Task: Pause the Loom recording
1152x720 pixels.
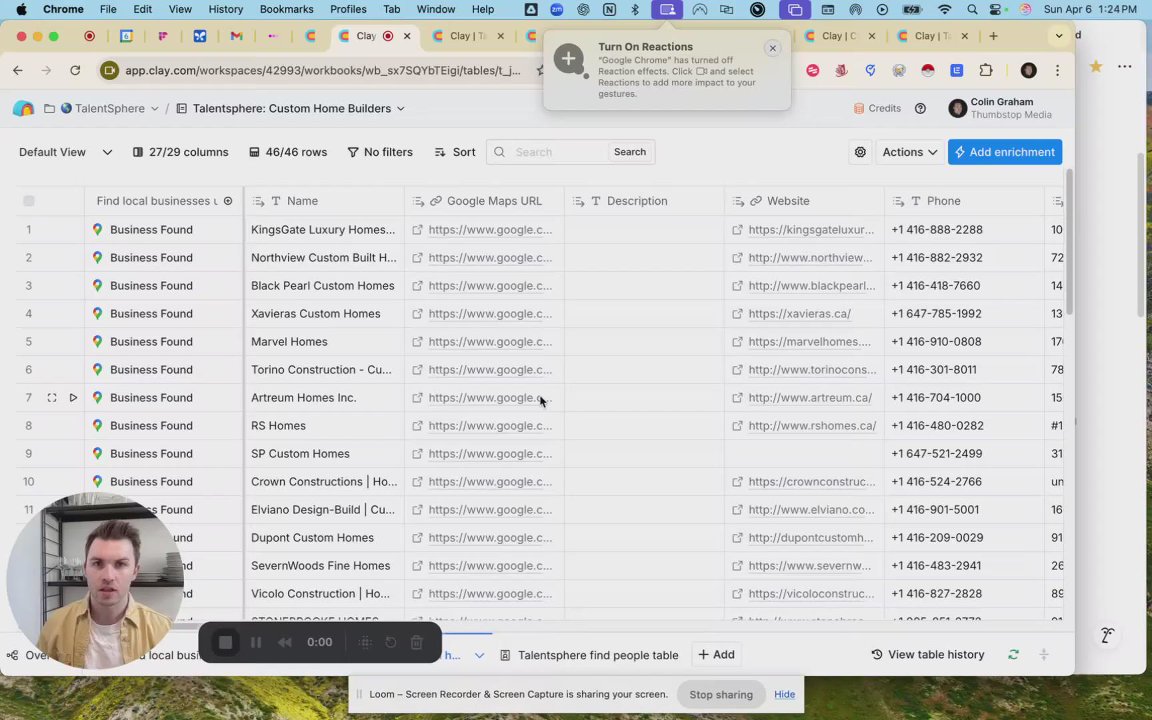Action: pyautogui.click(x=256, y=642)
